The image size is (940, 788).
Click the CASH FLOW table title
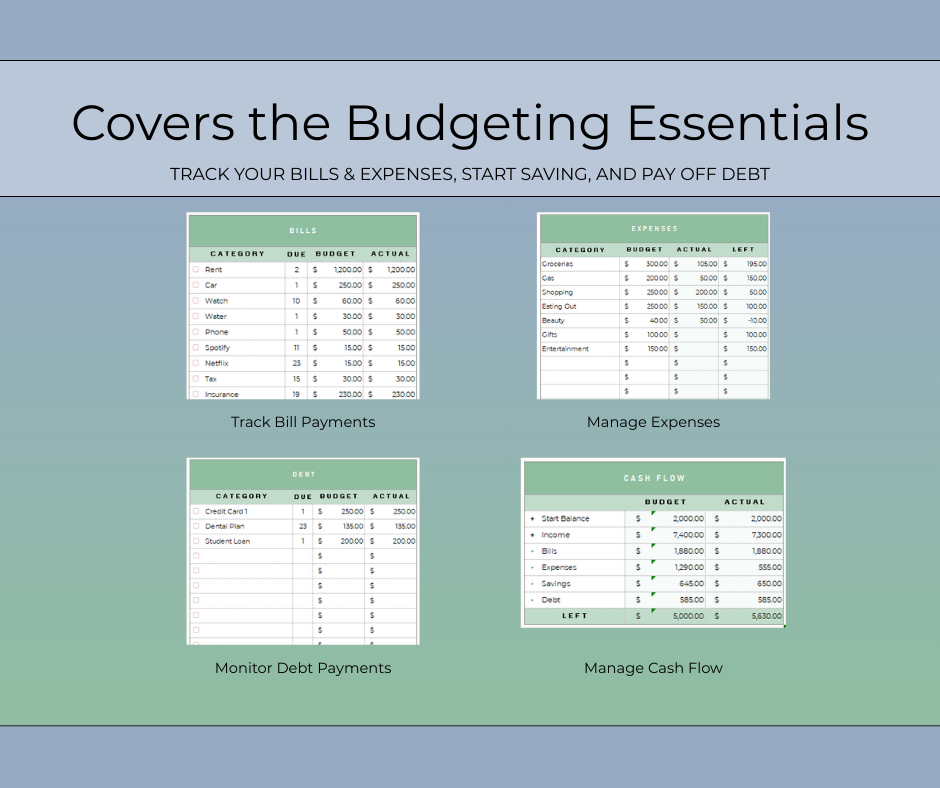654,478
